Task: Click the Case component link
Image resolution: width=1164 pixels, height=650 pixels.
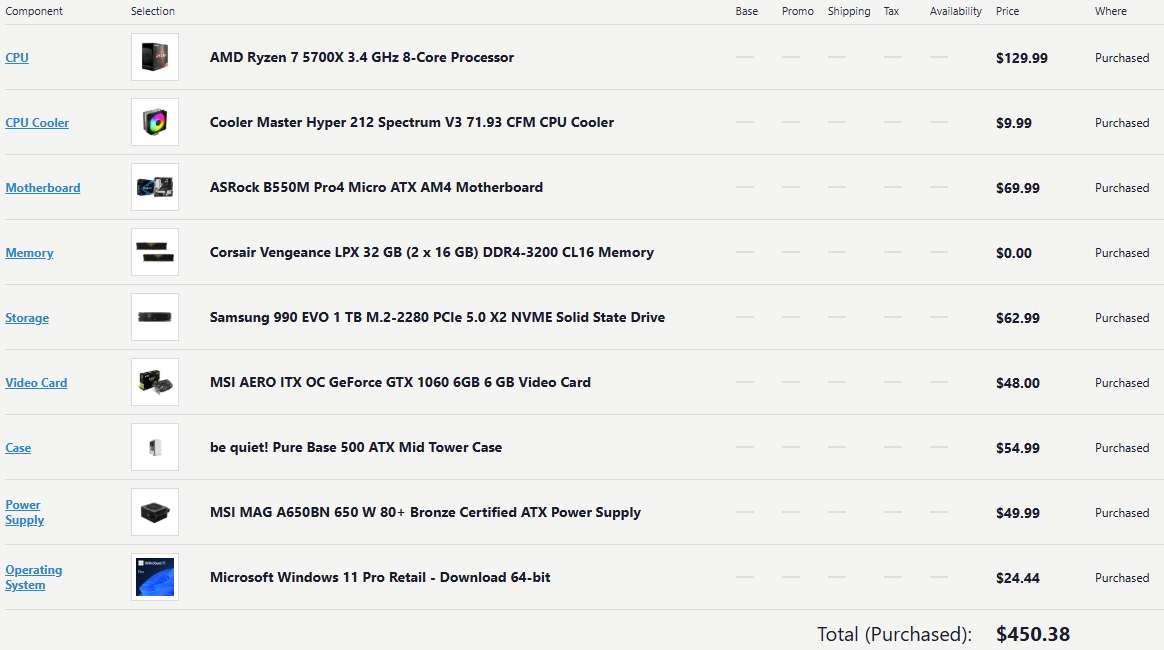Action: (x=18, y=448)
